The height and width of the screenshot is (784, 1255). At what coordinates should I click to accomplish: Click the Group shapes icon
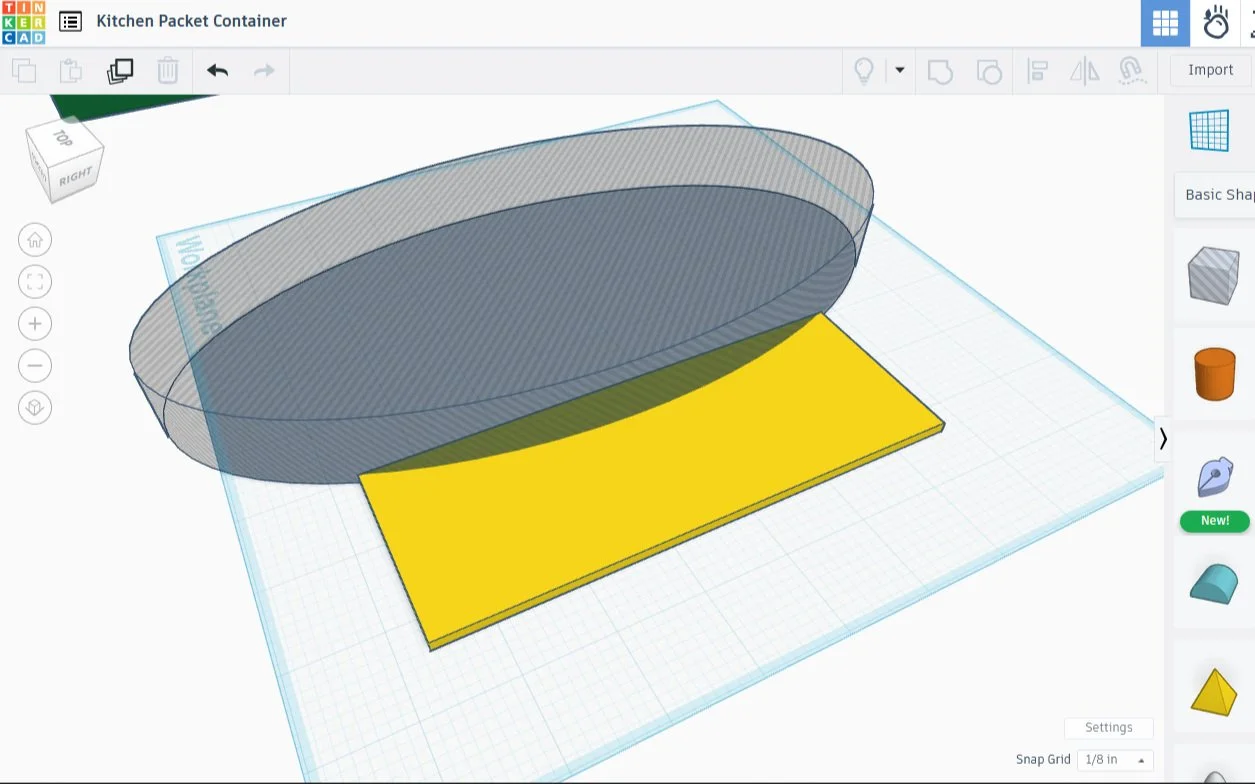940,71
